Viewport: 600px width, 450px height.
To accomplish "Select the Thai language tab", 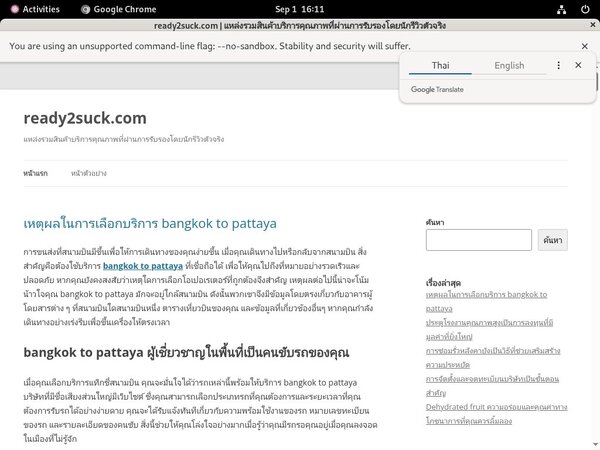I will pyautogui.click(x=440, y=65).
